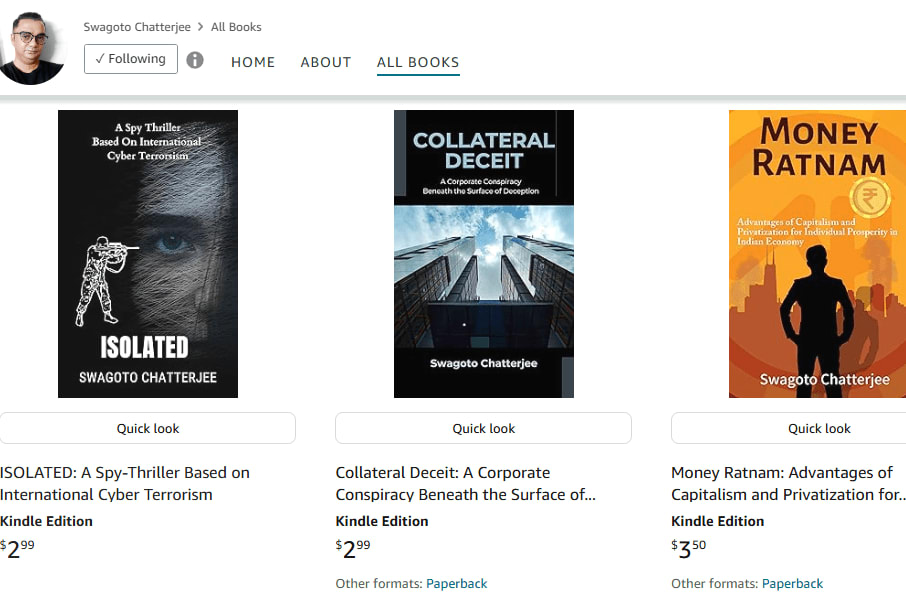Click the breadcrumb chevron after Swagoto Chatterjee
Image resolution: width=906 pixels, height=604 pixels.
(x=200, y=27)
